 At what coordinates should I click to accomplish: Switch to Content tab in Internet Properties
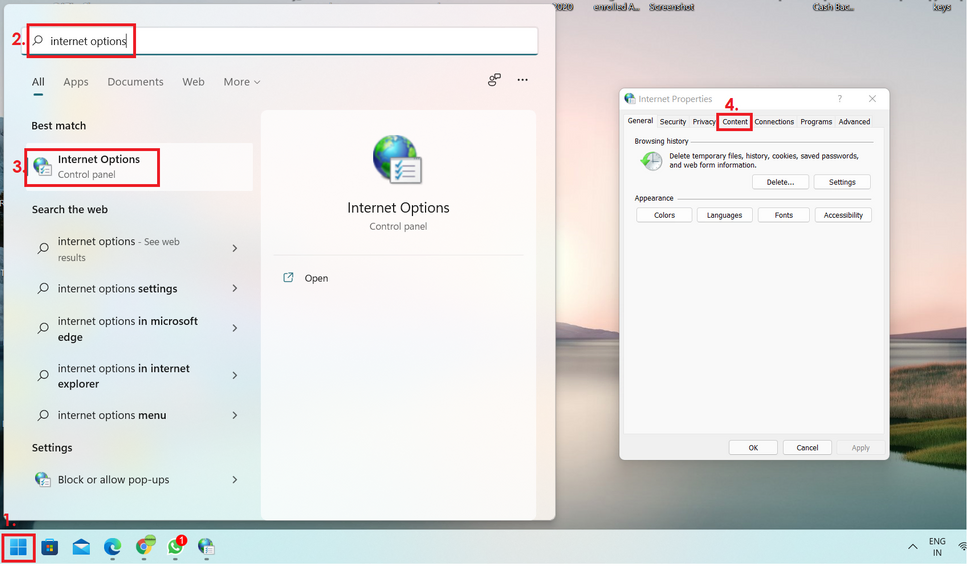tap(735, 122)
